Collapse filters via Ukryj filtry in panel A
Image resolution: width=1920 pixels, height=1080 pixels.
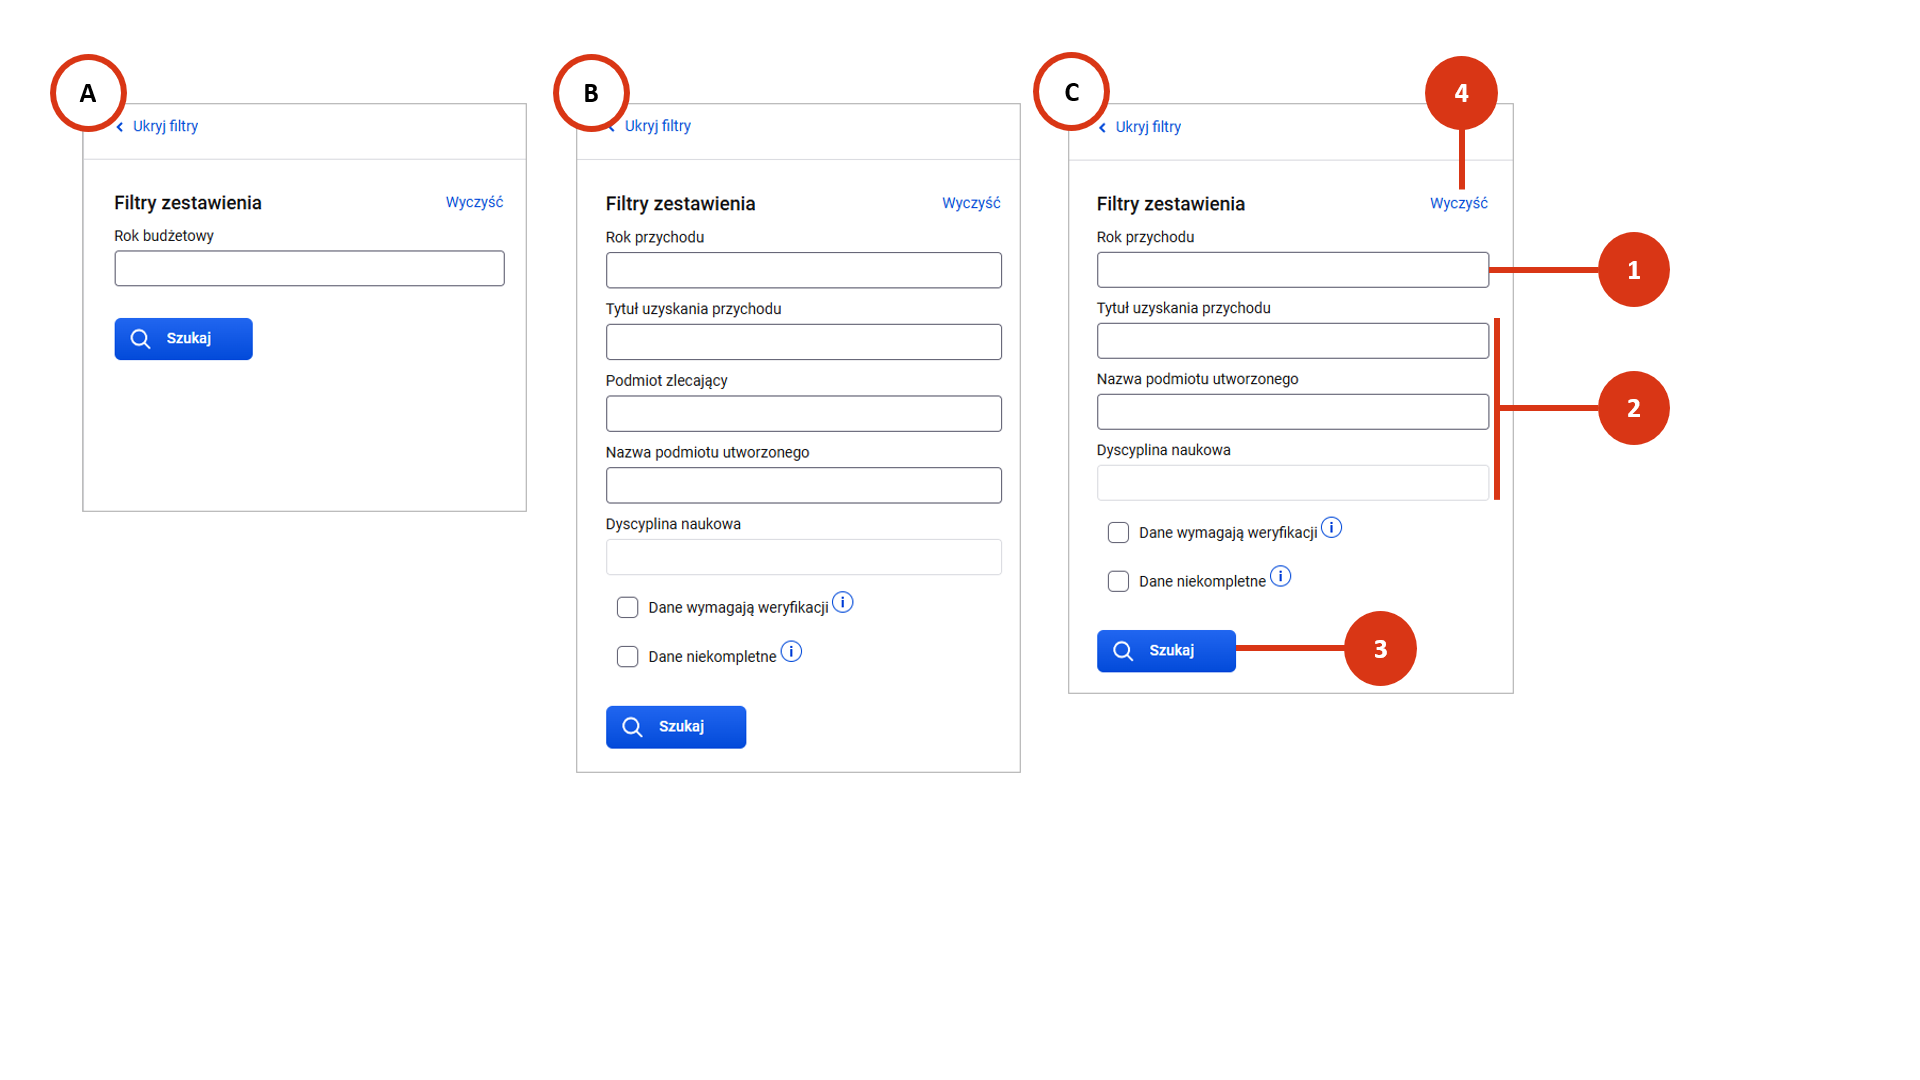(165, 126)
